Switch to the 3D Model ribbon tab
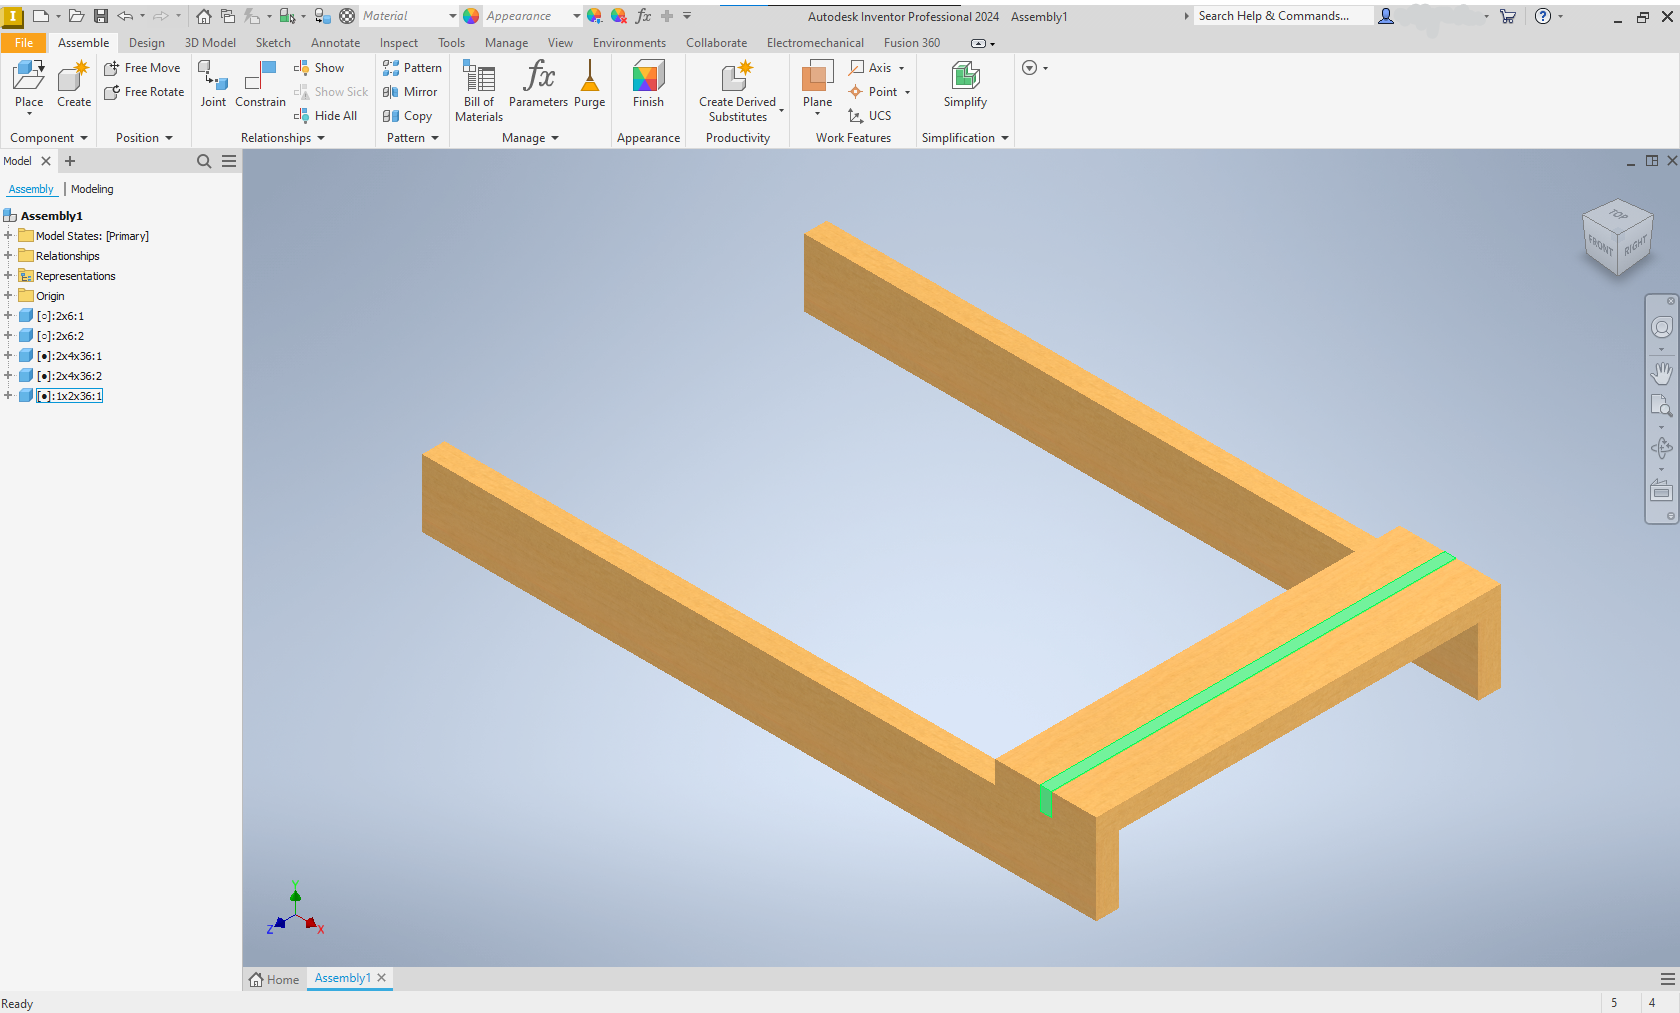Image resolution: width=1680 pixels, height=1013 pixels. point(210,43)
